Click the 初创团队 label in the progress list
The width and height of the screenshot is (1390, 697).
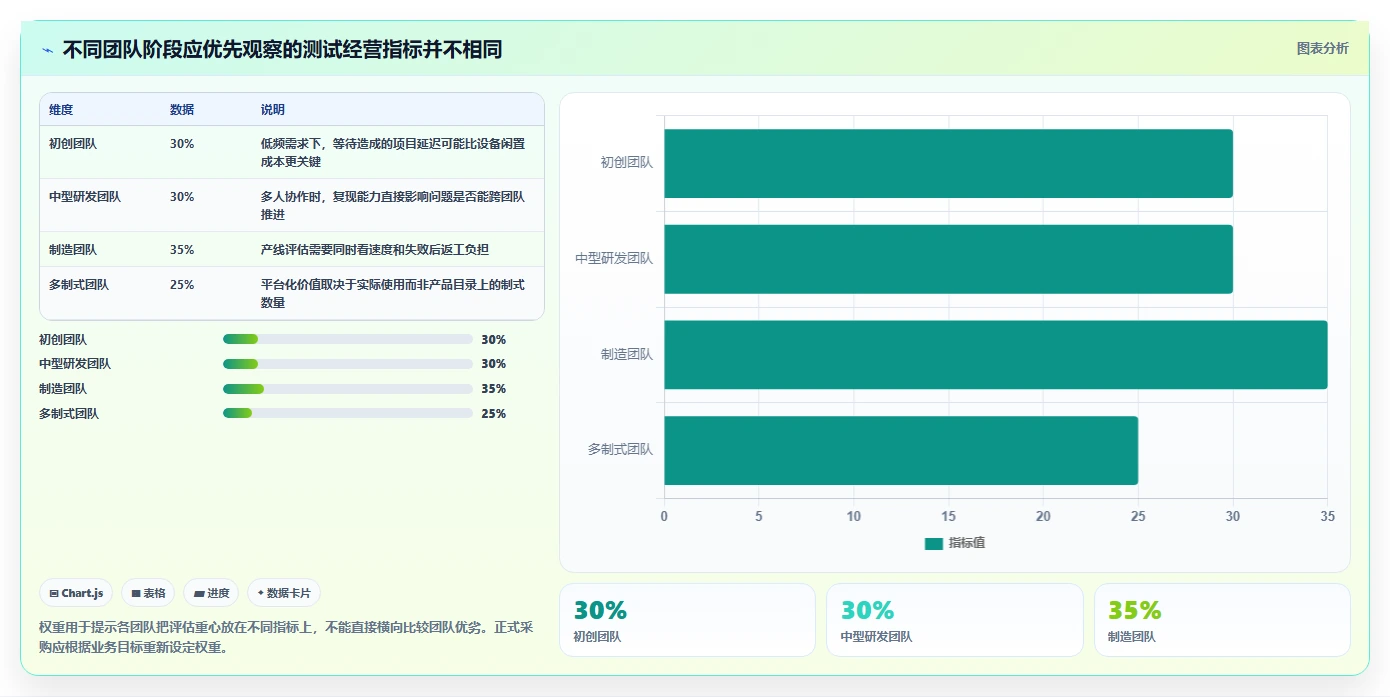point(63,340)
